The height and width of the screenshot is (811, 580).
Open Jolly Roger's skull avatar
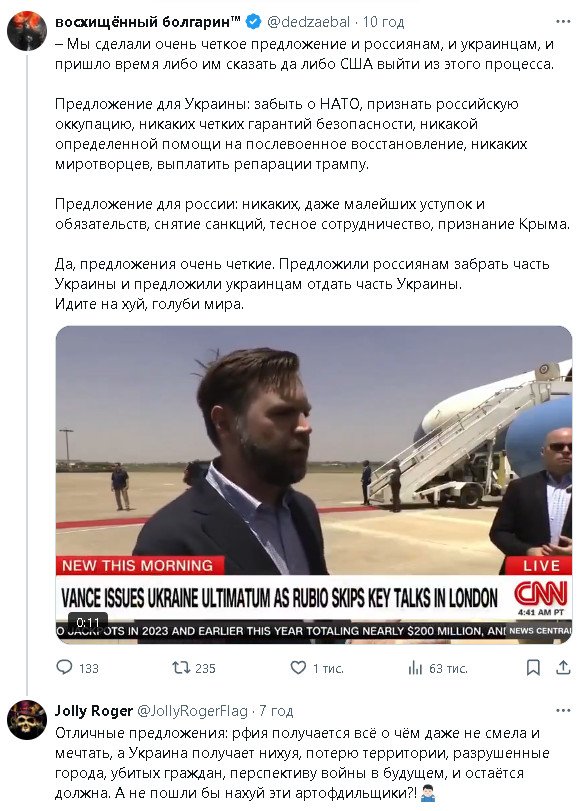click(x=27, y=720)
